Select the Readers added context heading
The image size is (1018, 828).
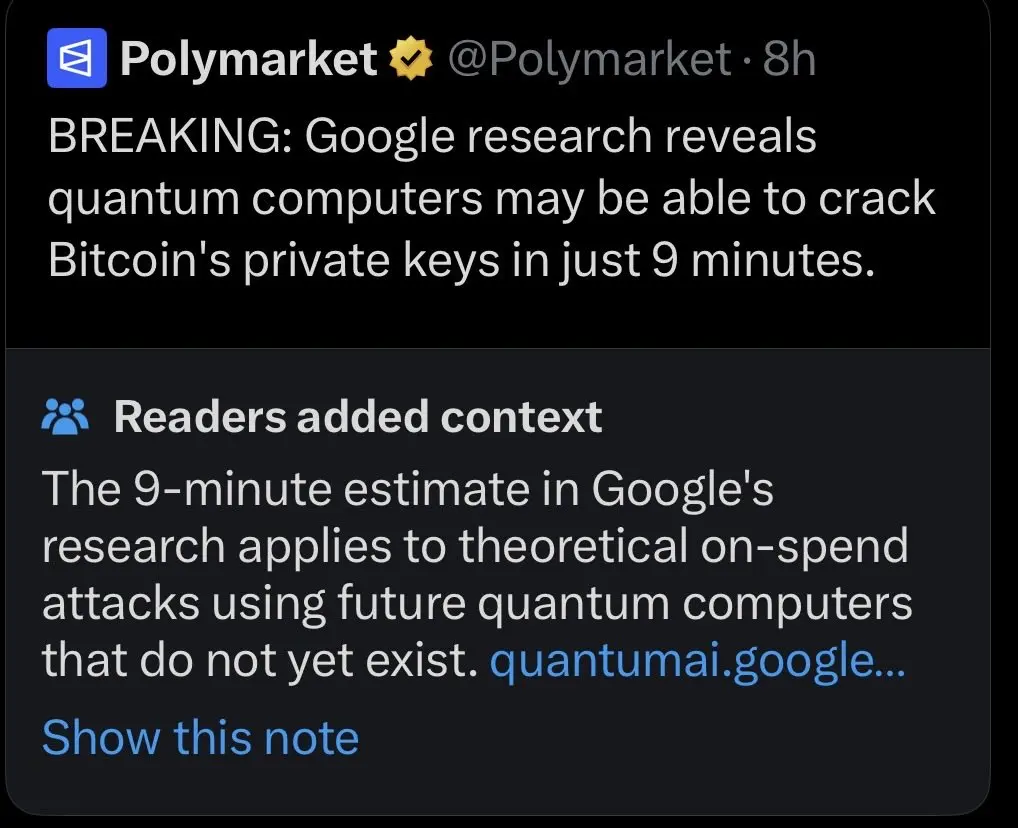(x=358, y=416)
